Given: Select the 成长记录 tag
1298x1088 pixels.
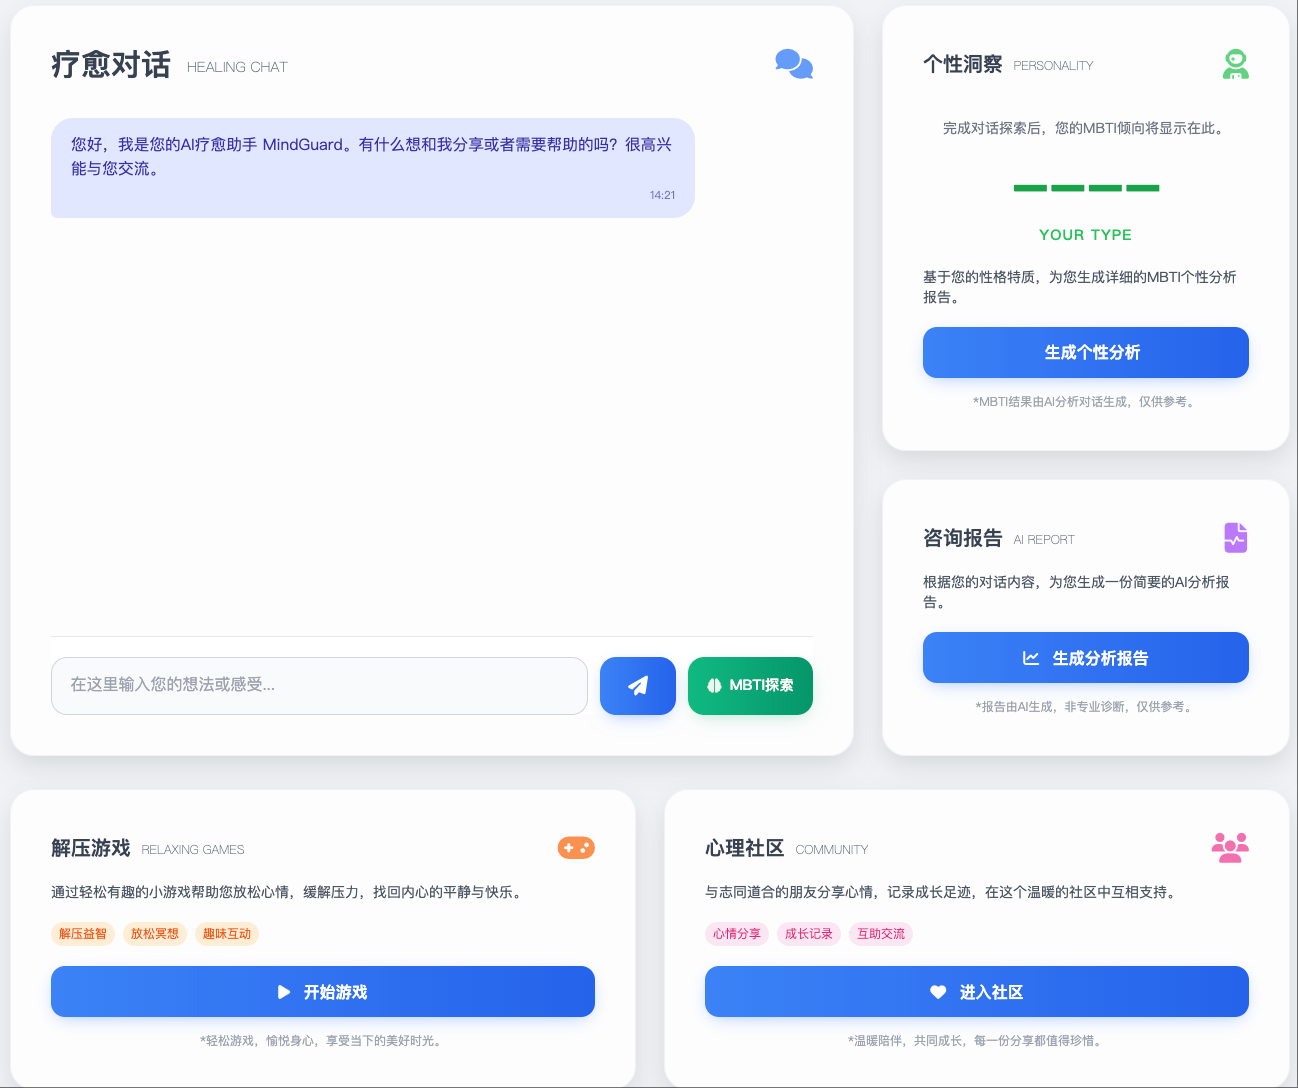Looking at the screenshot, I should click(x=809, y=934).
